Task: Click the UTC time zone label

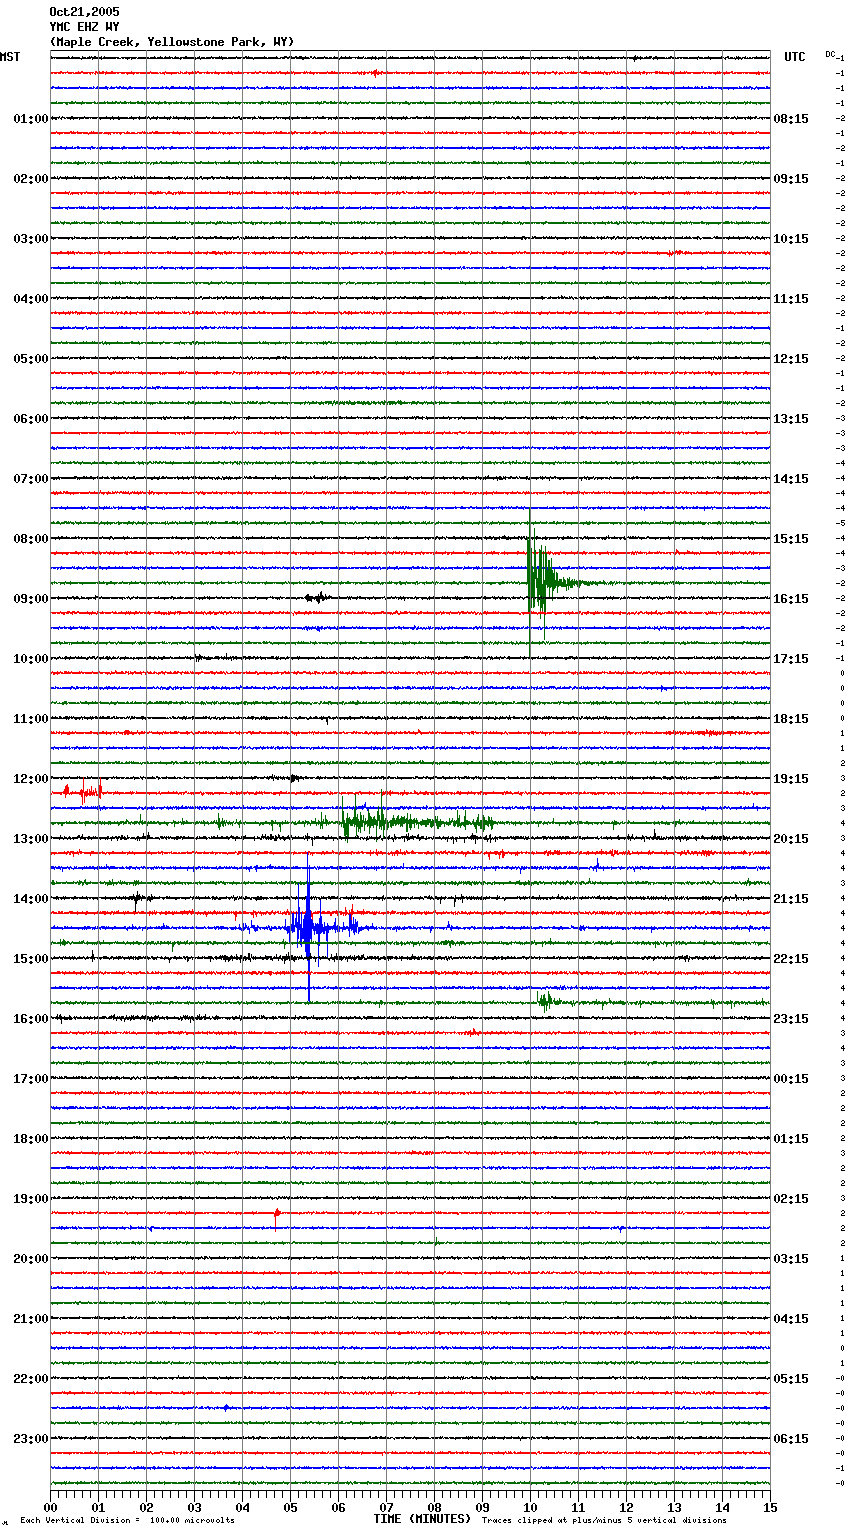Action: click(x=794, y=57)
